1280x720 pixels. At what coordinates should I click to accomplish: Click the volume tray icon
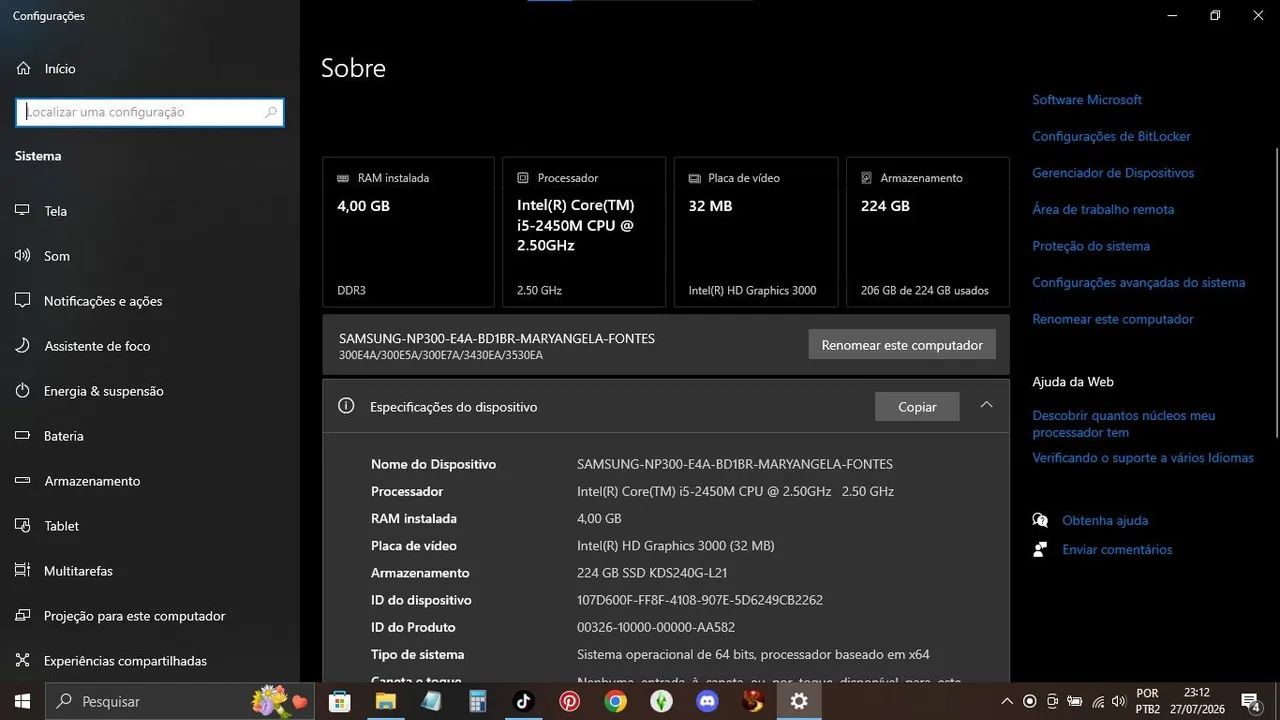(x=1120, y=702)
